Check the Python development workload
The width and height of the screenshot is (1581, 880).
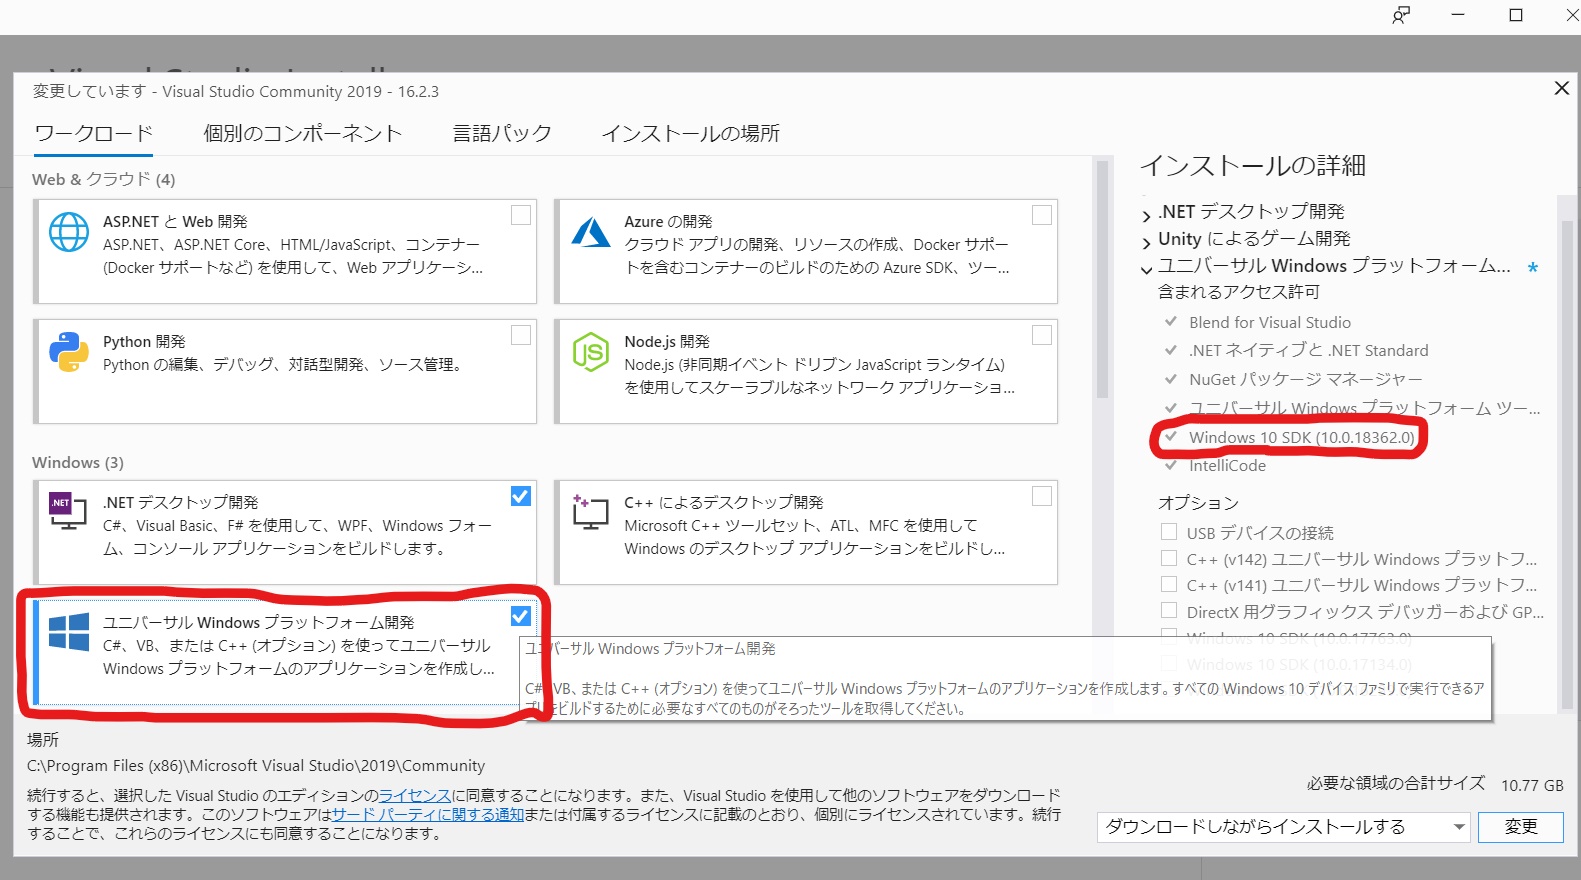(521, 335)
